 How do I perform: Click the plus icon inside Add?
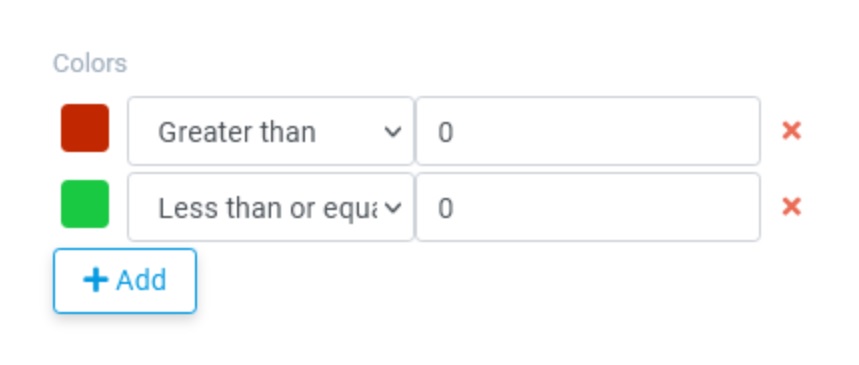click(95, 280)
